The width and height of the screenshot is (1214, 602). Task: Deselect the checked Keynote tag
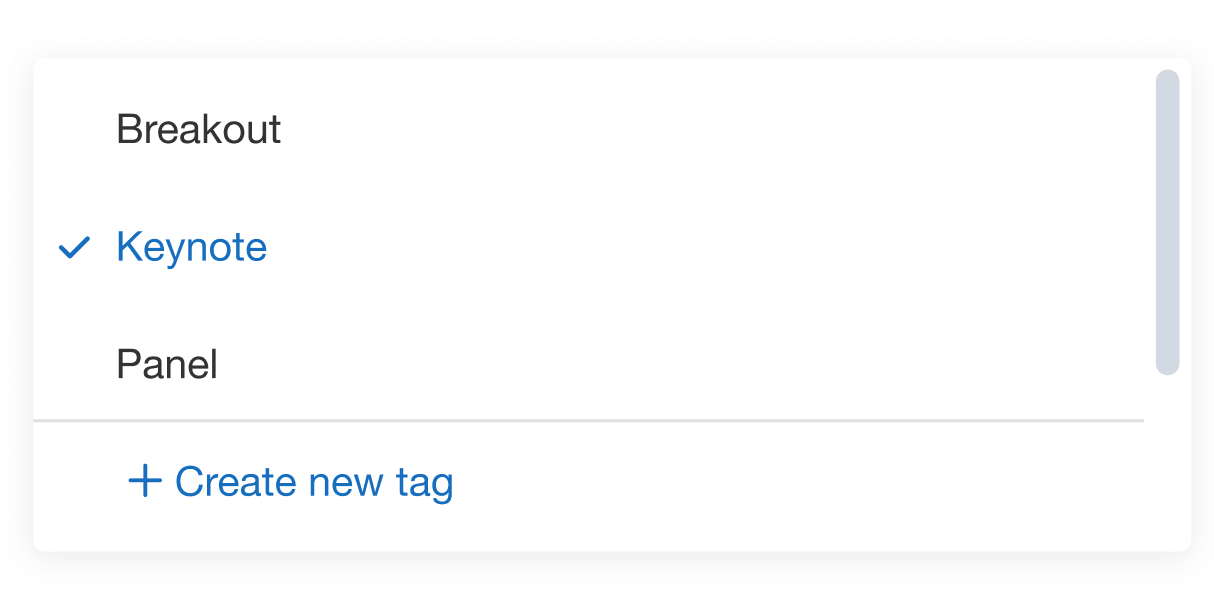point(191,247)
